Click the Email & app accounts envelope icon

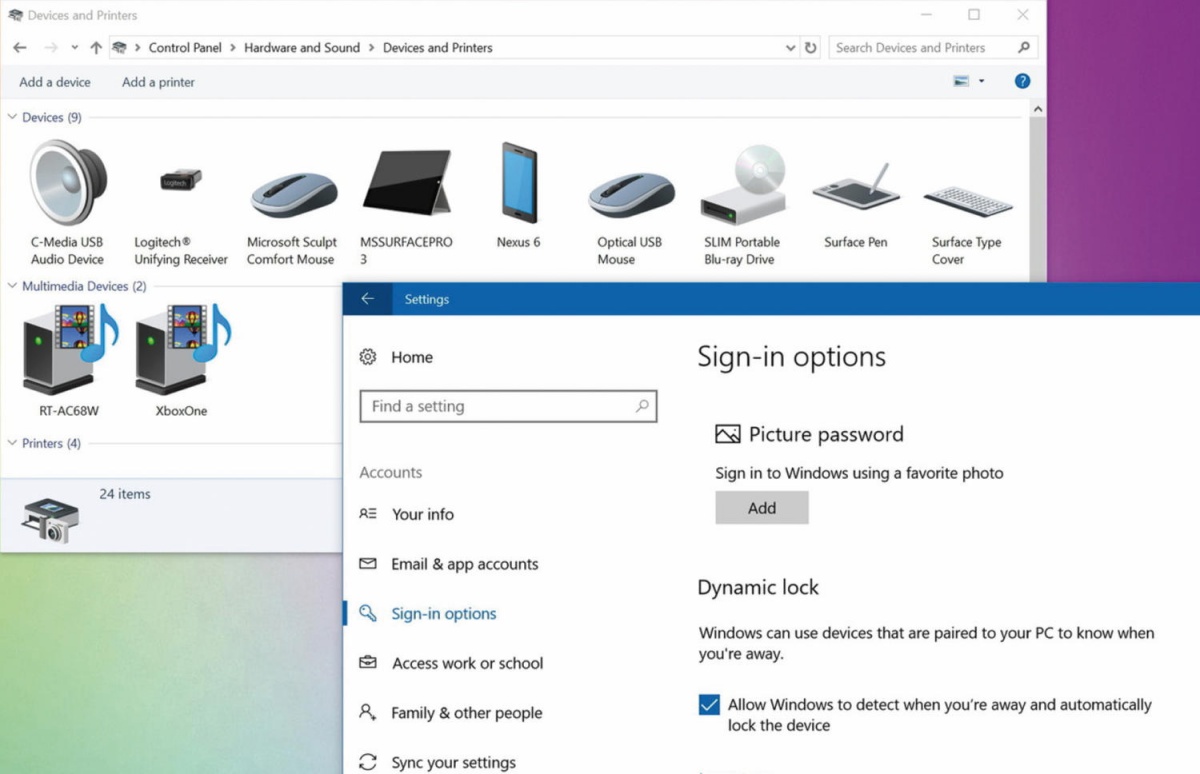[368, 564]
